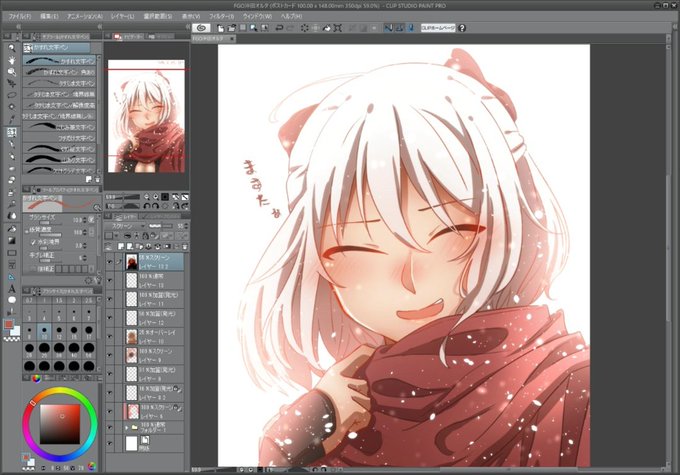
Task: Click the CLIP STUDIO swirl icon in command bar
Action: click(201, 28)
